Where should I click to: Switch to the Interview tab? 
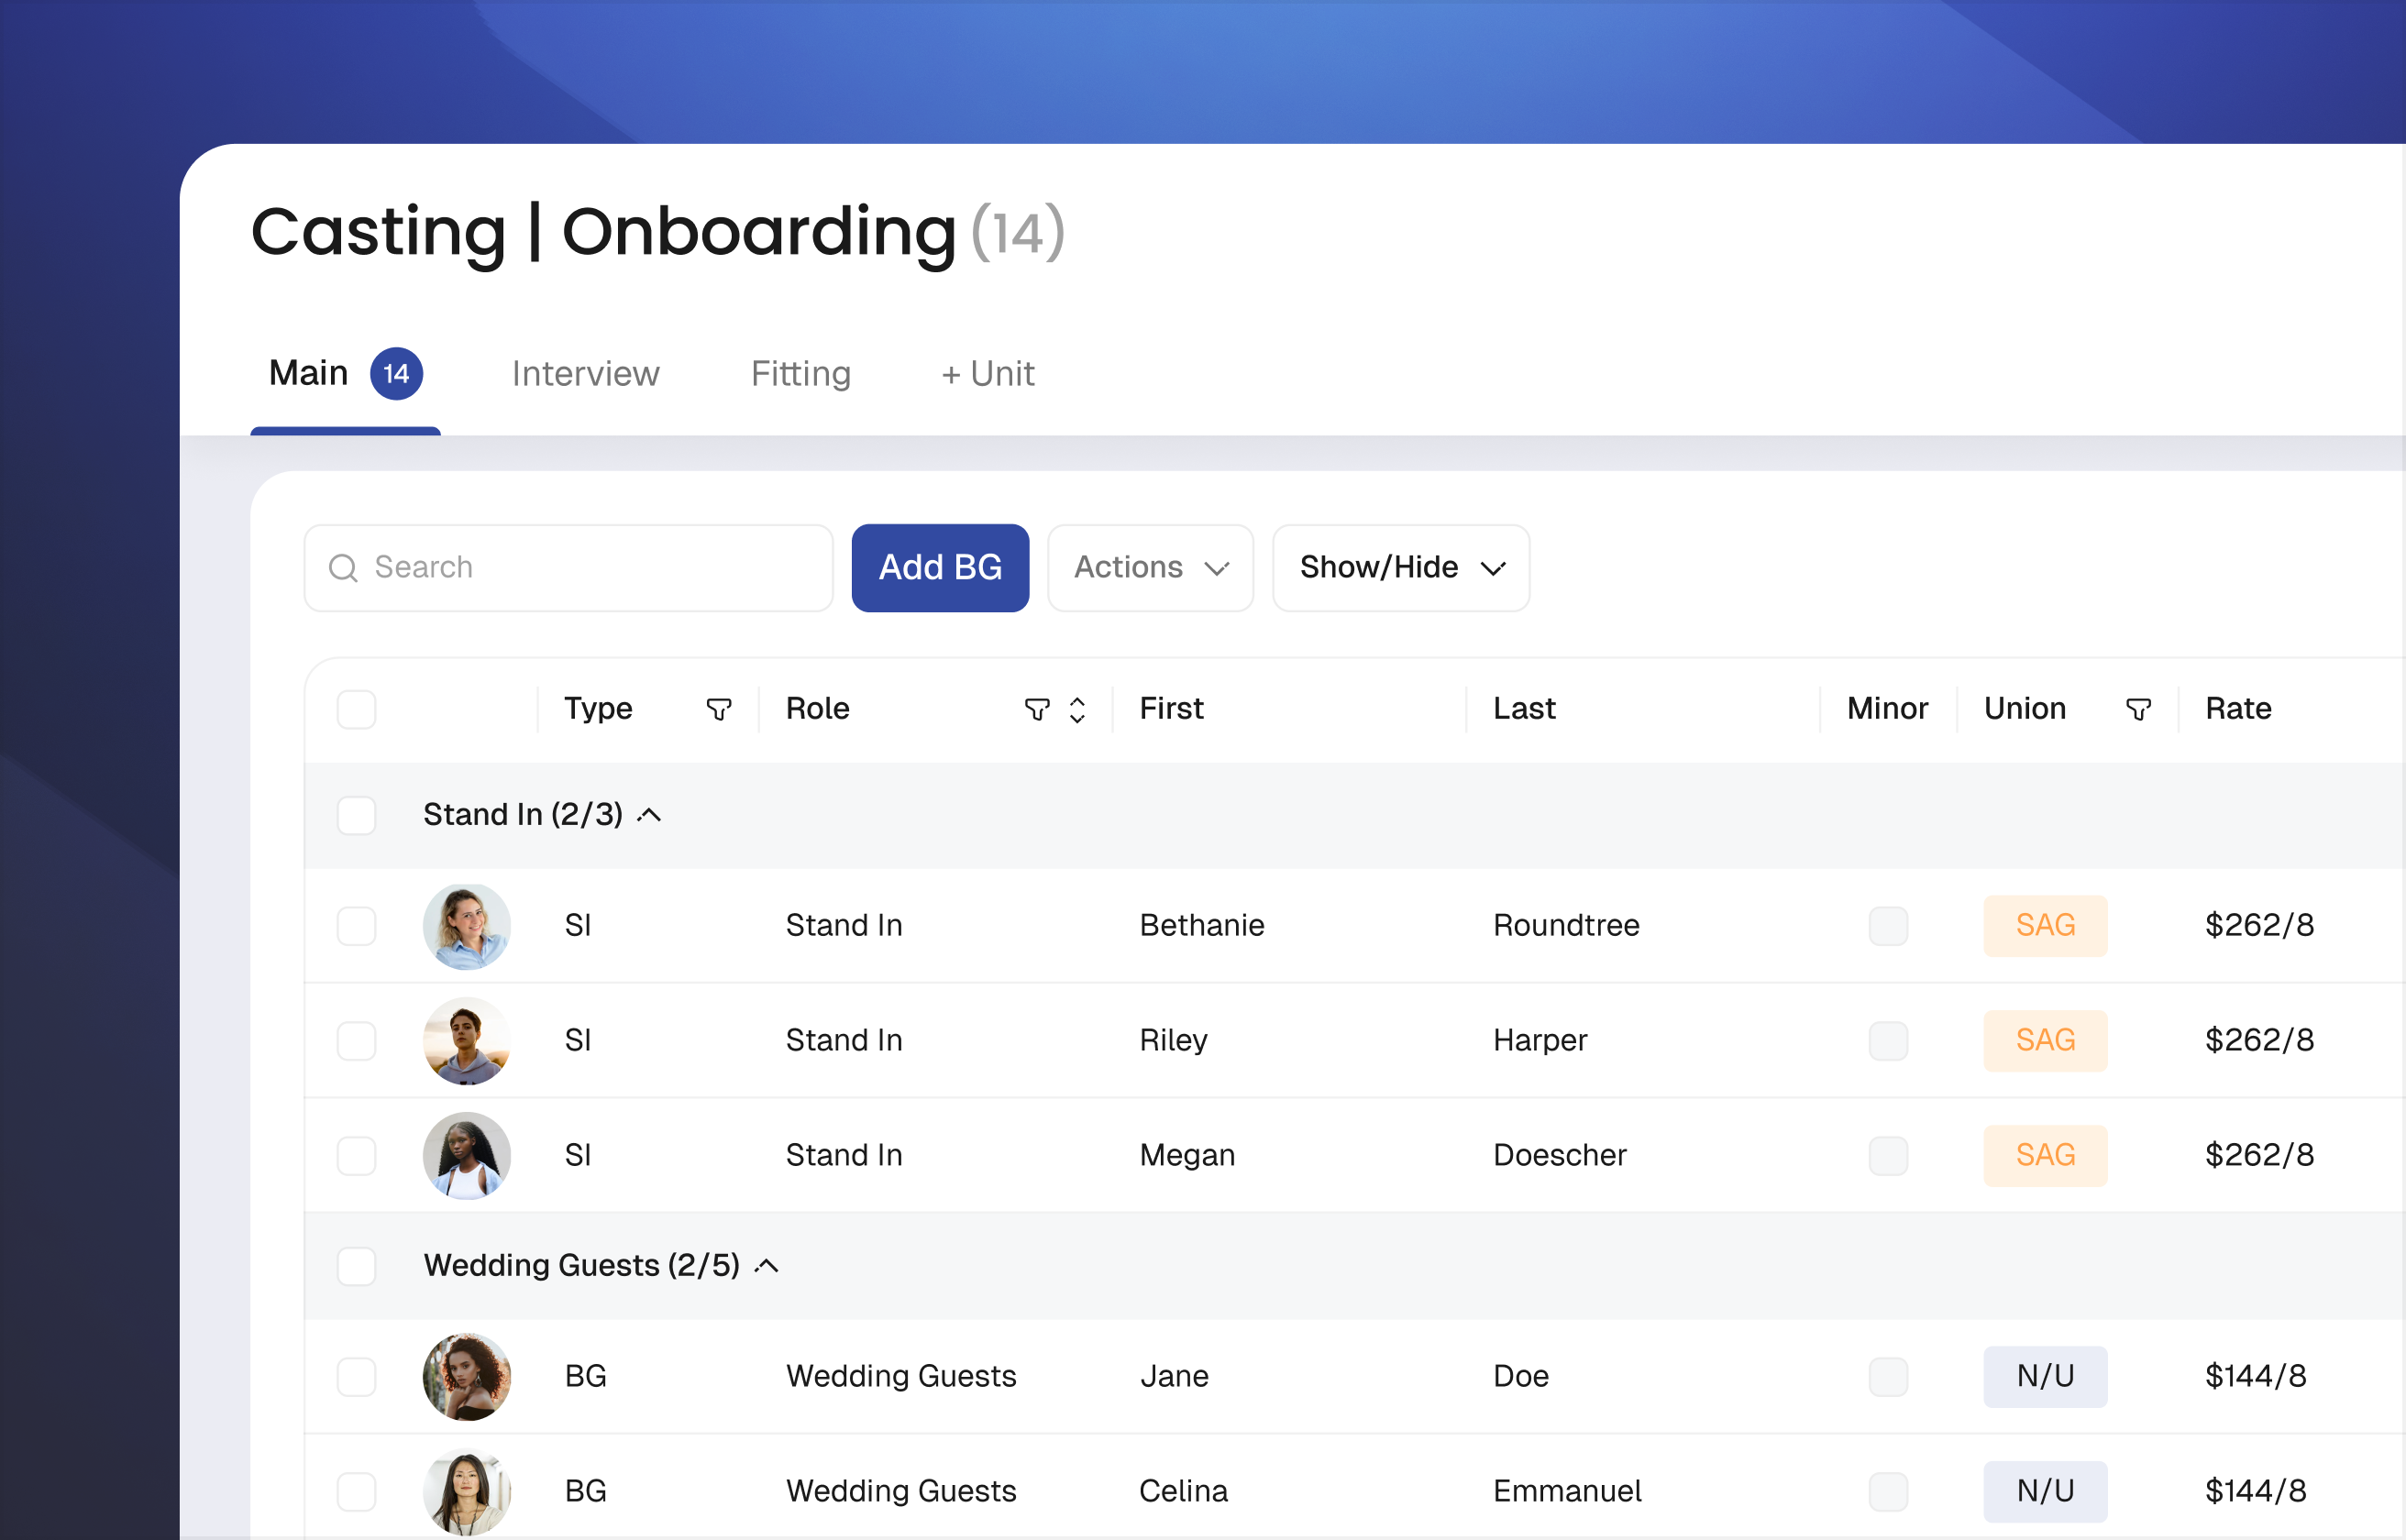pos(585,374)
